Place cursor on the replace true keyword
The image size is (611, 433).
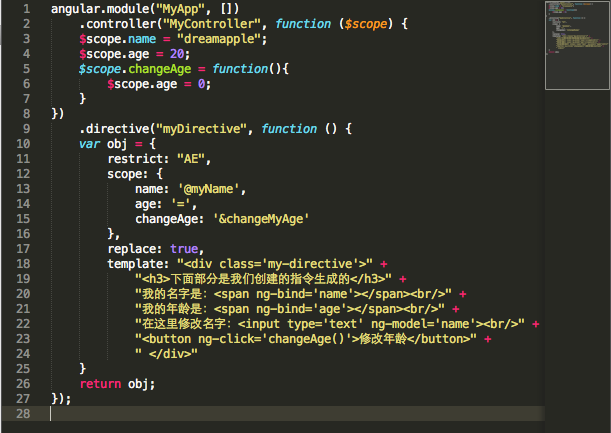click(x=184, y=249)
